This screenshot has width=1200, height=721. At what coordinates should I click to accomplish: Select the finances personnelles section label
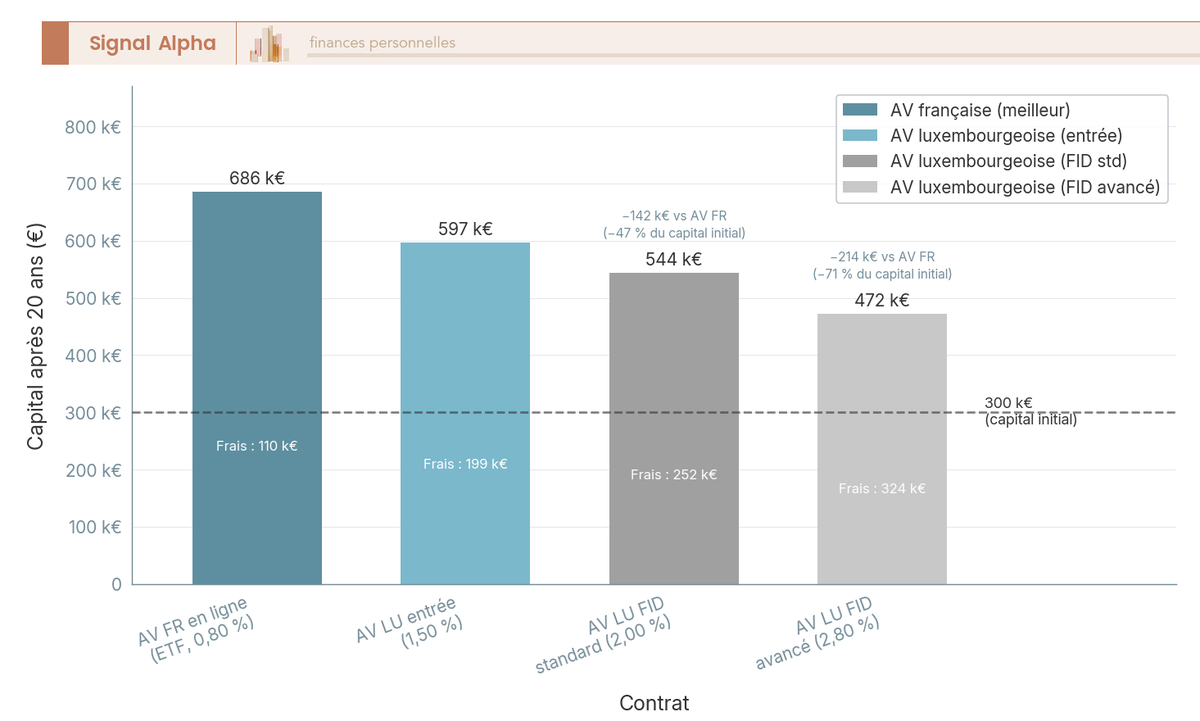click(x=382, y=43)
